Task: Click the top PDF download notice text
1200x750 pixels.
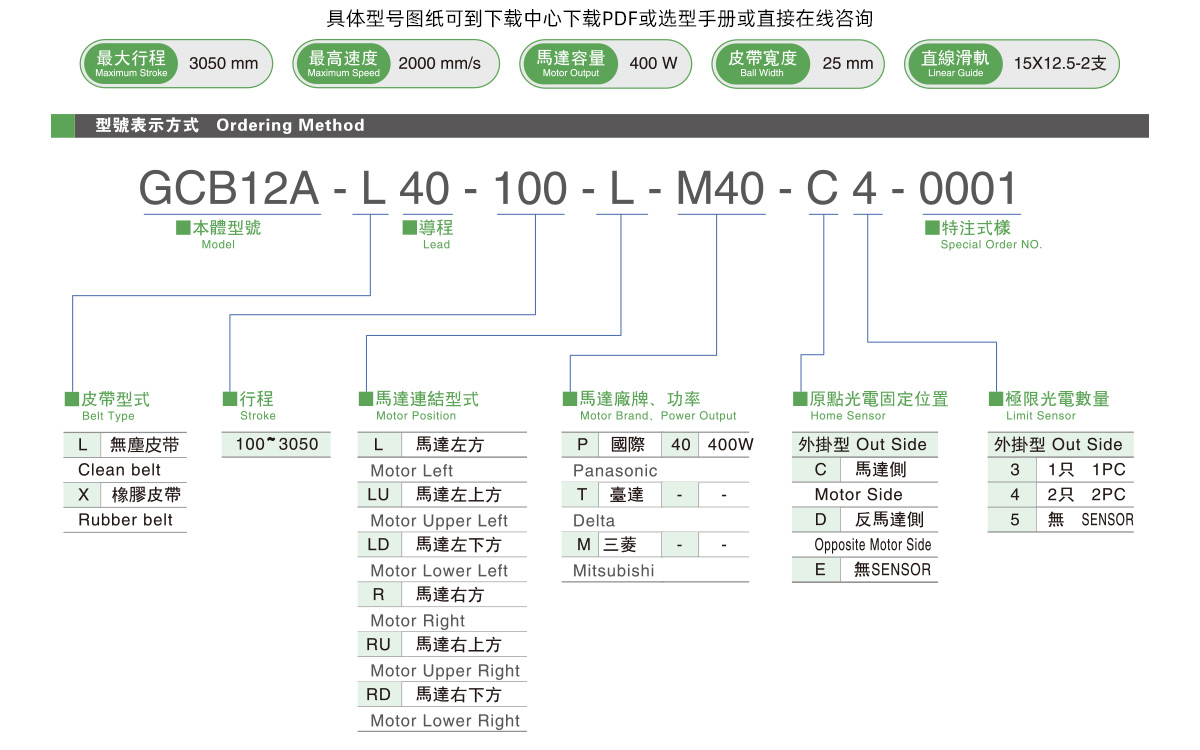Action: 600,18
